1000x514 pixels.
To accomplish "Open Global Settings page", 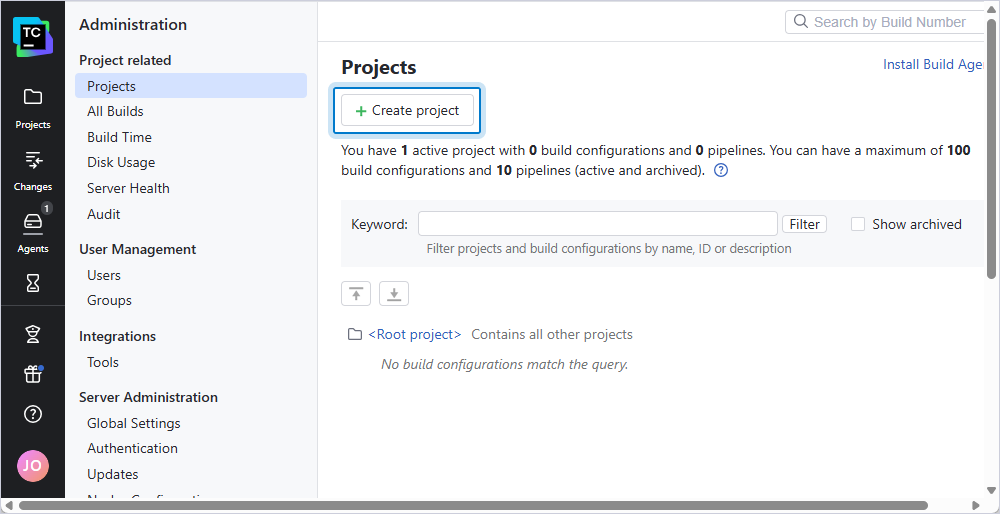I will point(134,423).
